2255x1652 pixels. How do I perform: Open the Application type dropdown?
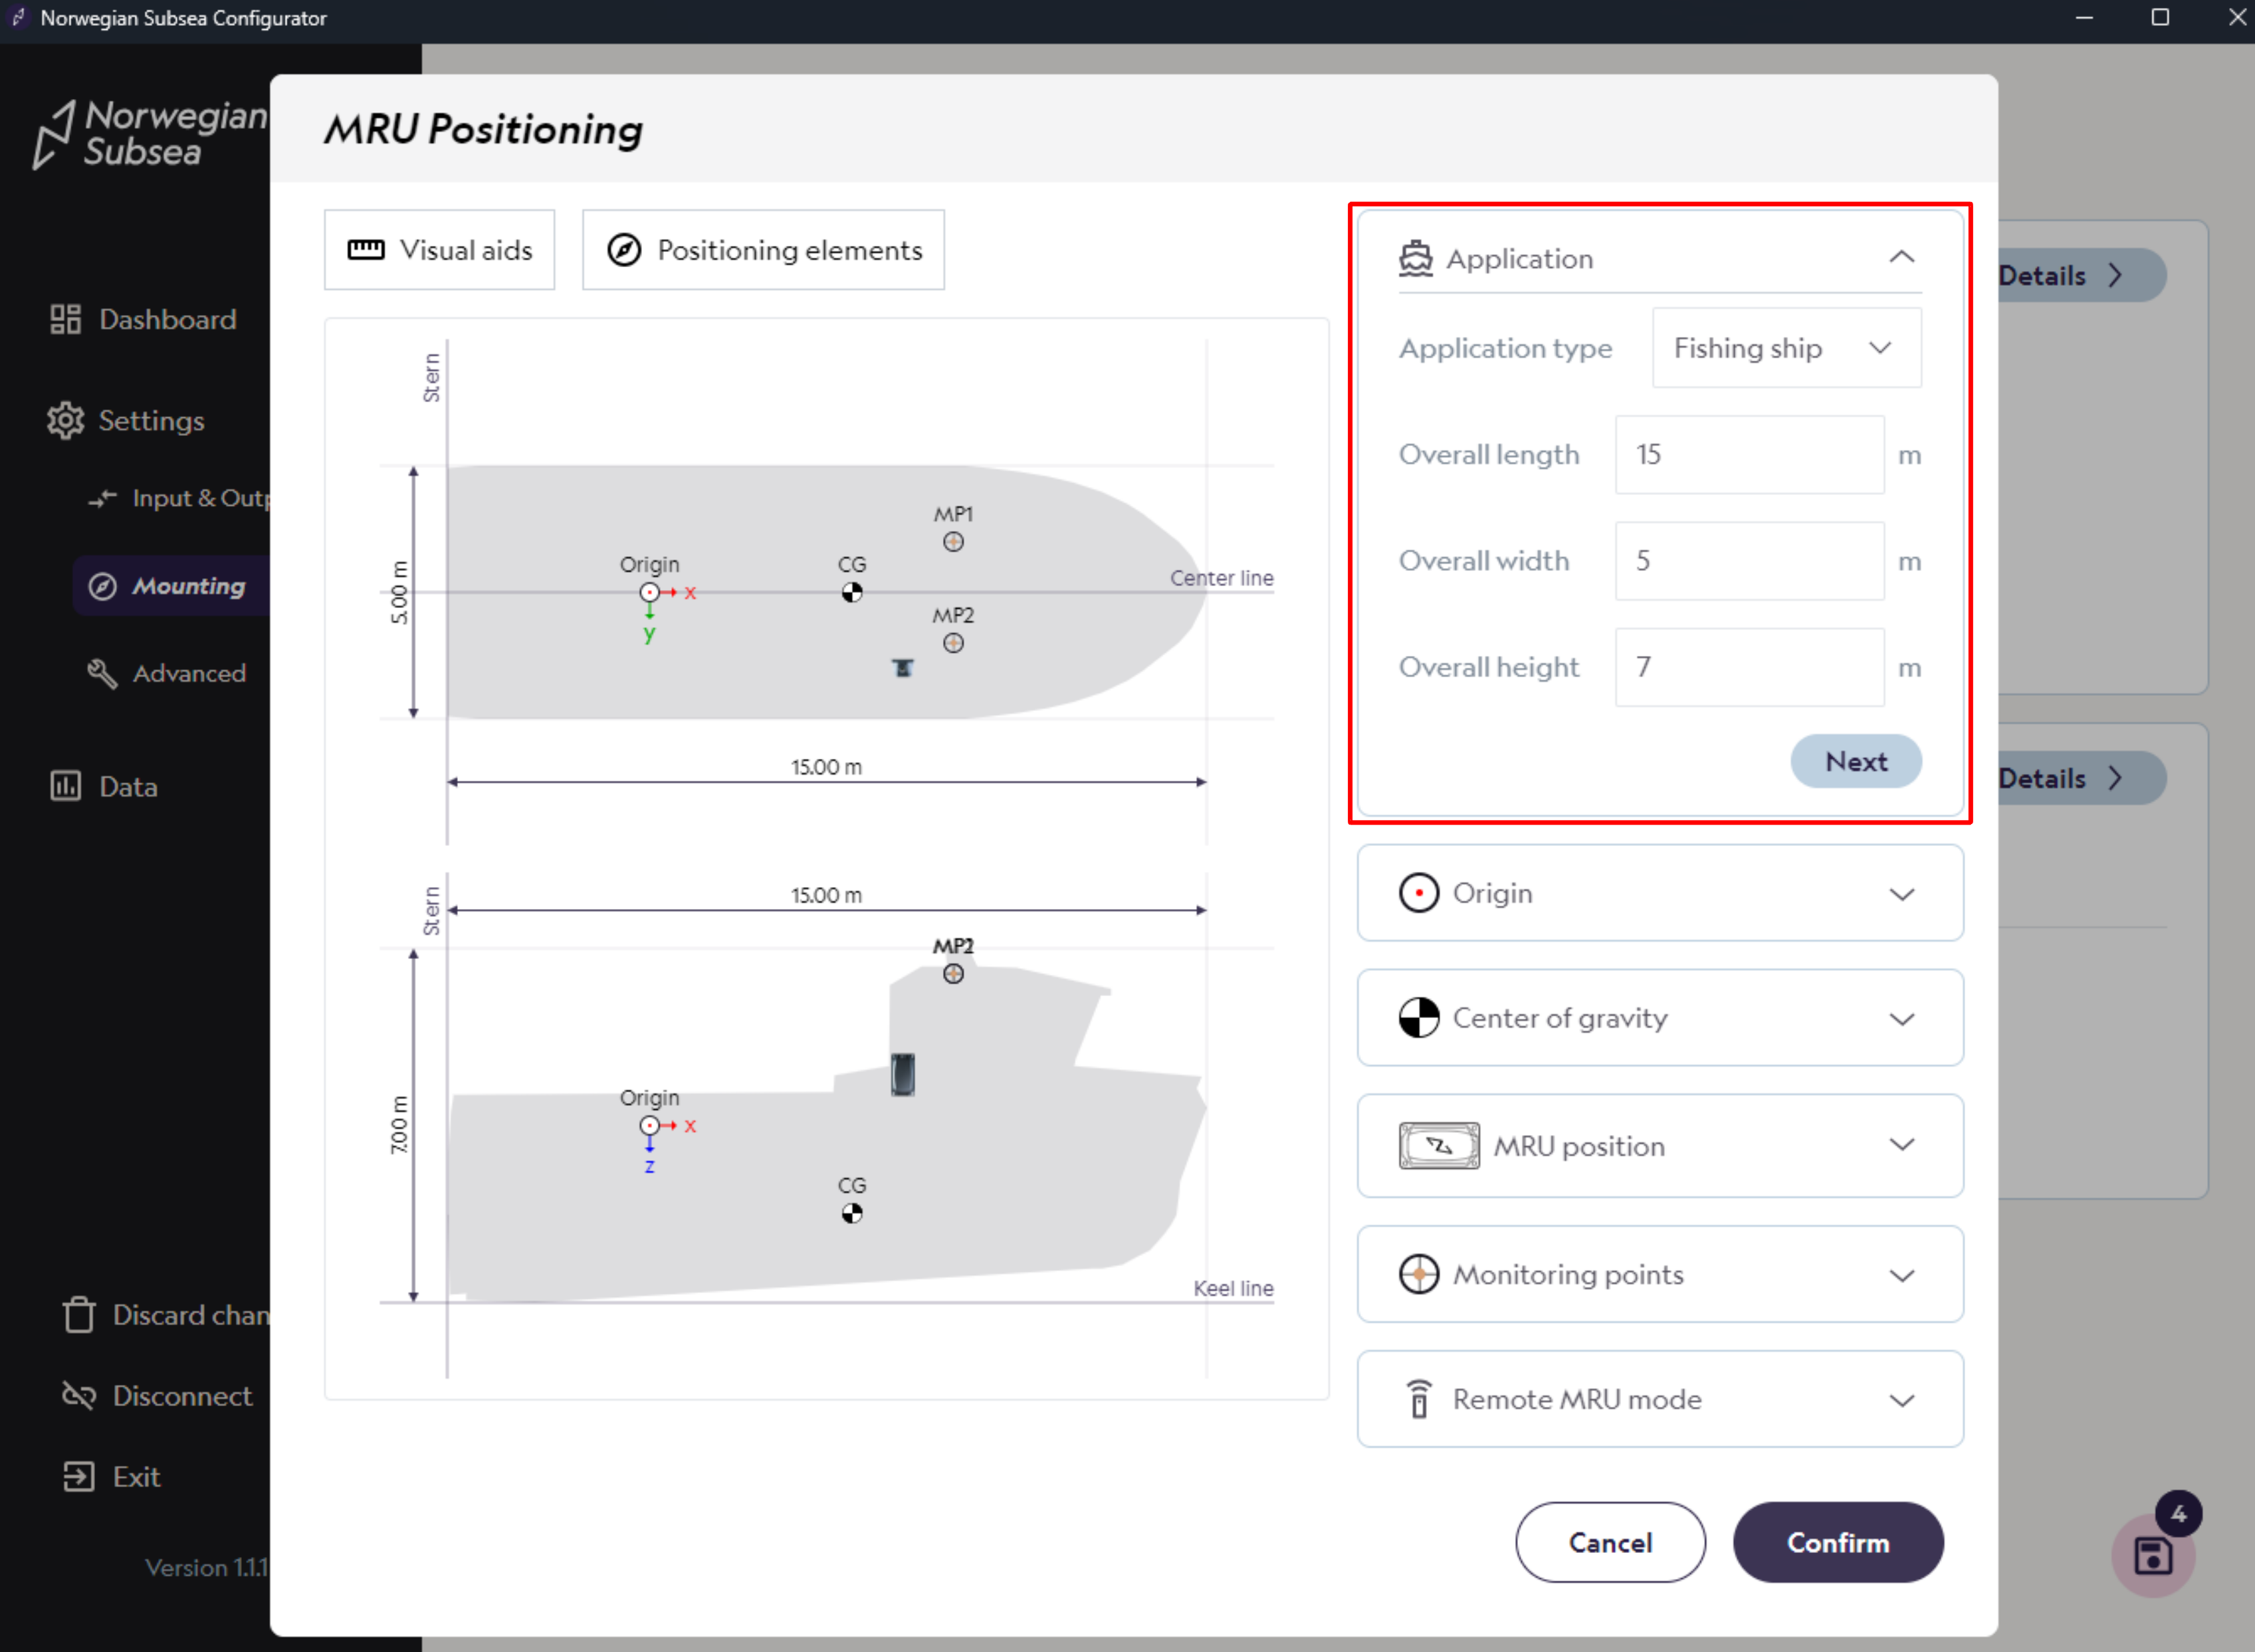1786,348
